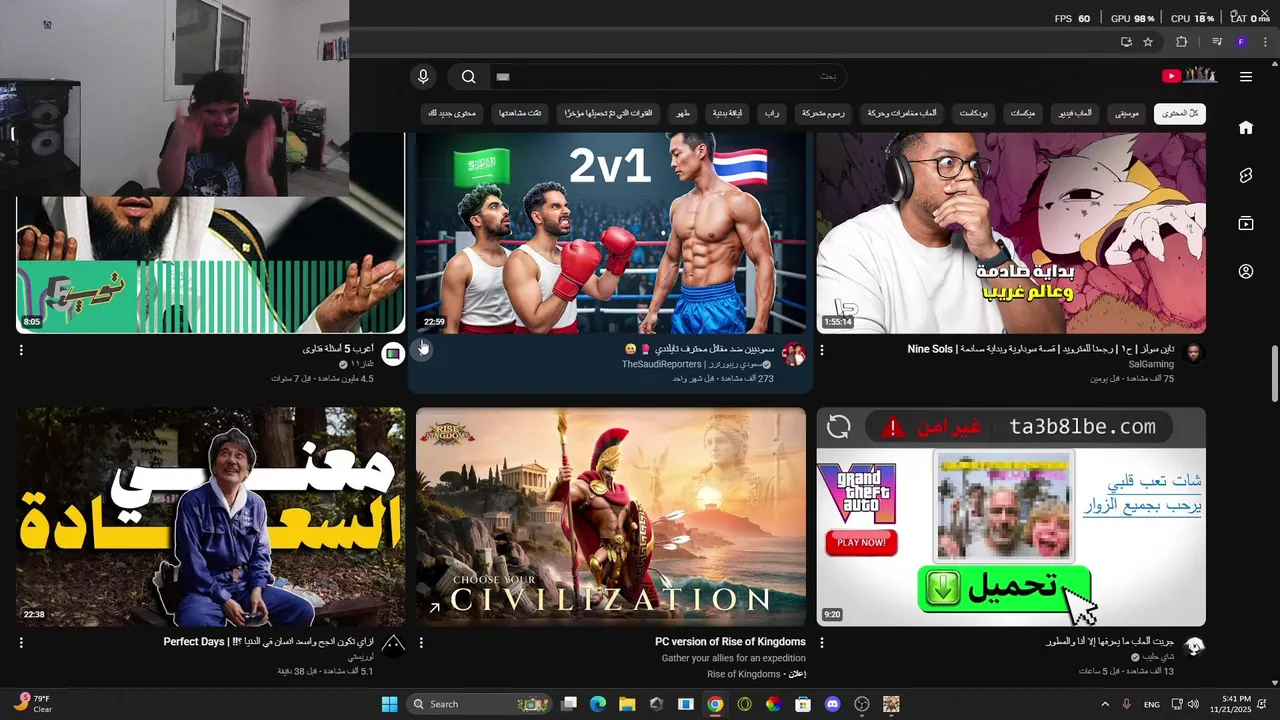Bookmark this page with star icon
Screen dimensions: 1280x720
point(1148,42)
